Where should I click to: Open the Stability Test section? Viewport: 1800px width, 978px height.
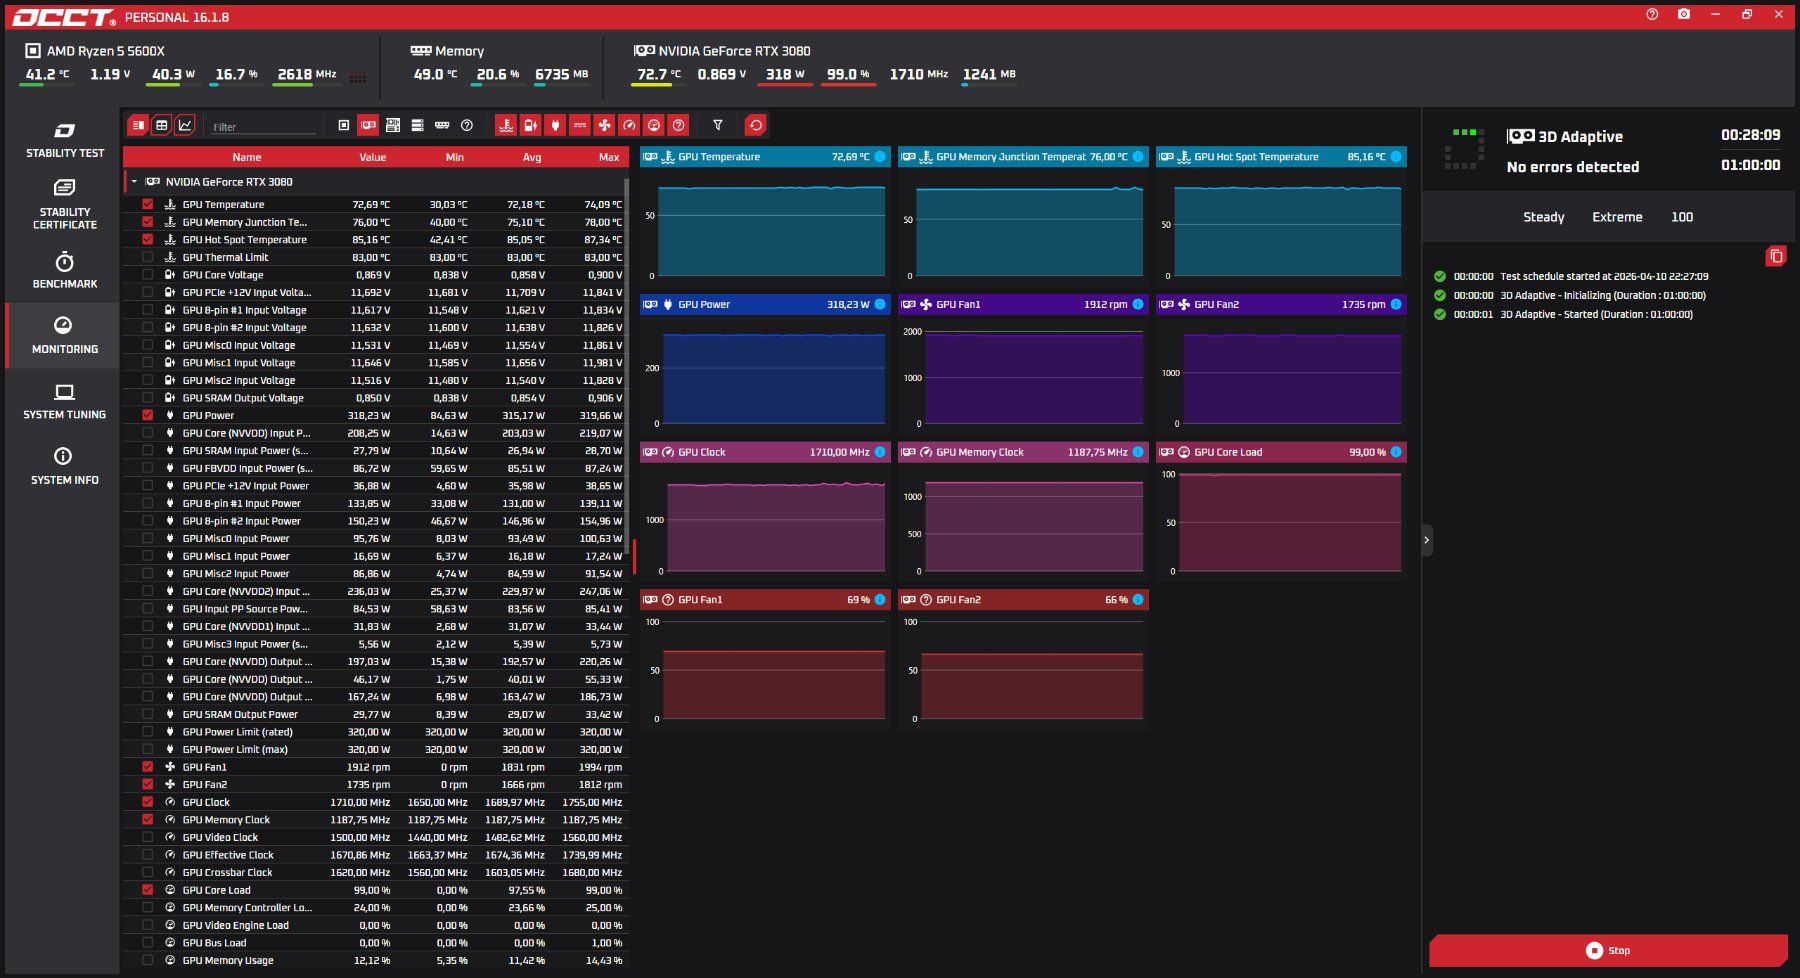point(64,140)
